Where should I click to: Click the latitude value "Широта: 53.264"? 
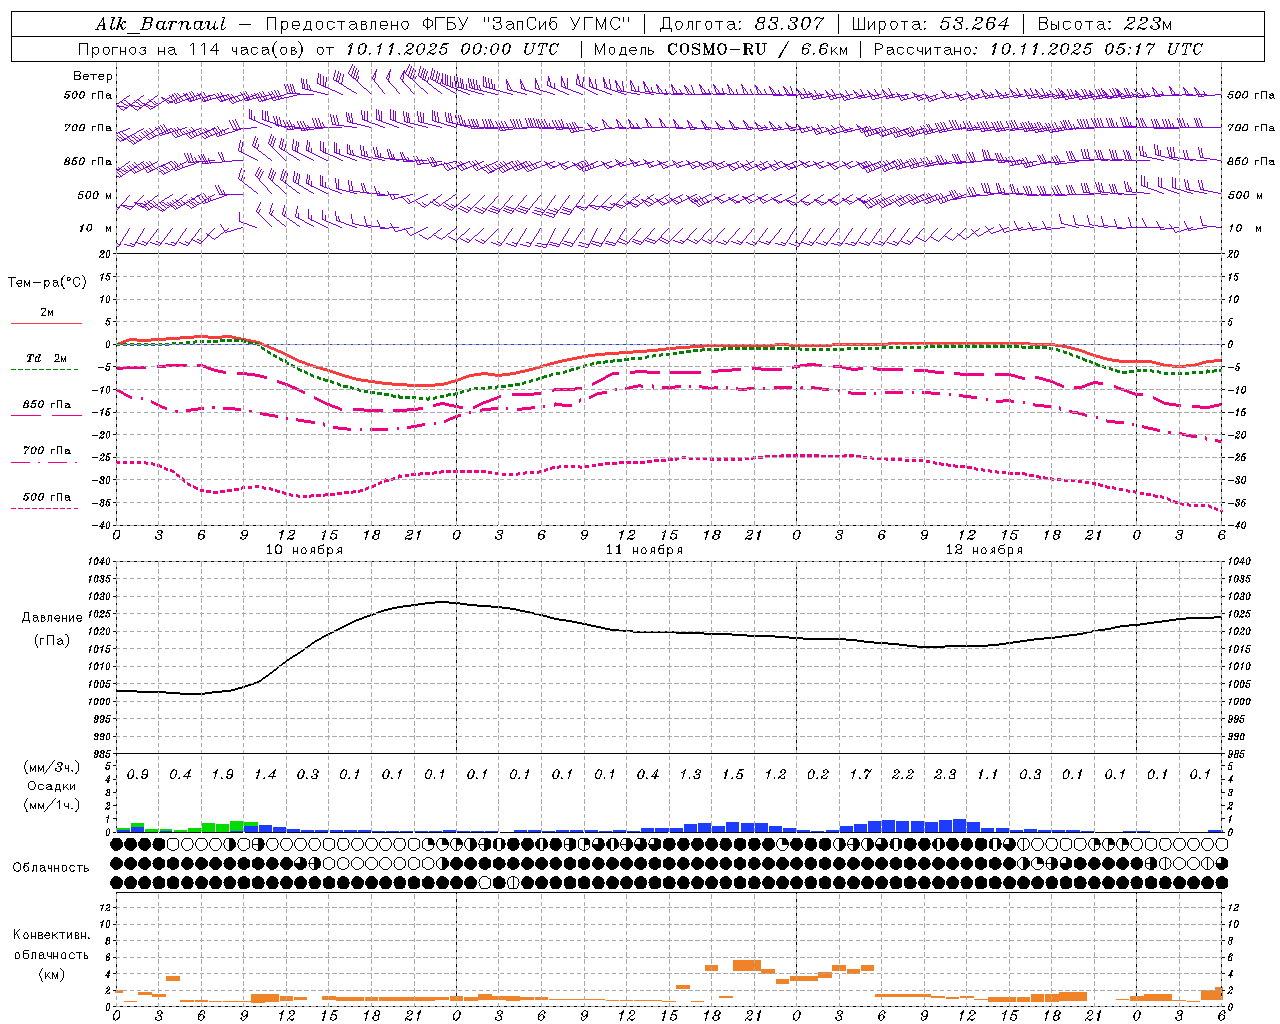coord(930,24)
